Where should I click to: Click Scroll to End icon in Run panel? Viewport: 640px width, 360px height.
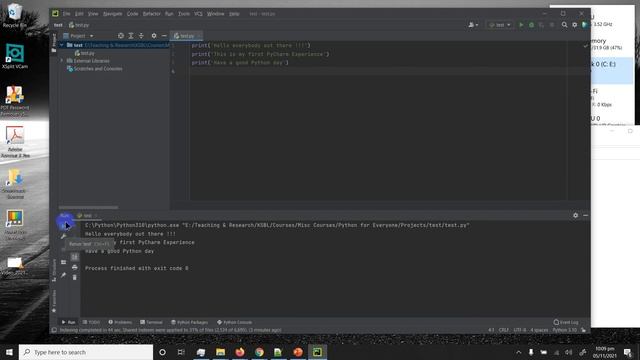pyautogui.click(x=75, y=257)
